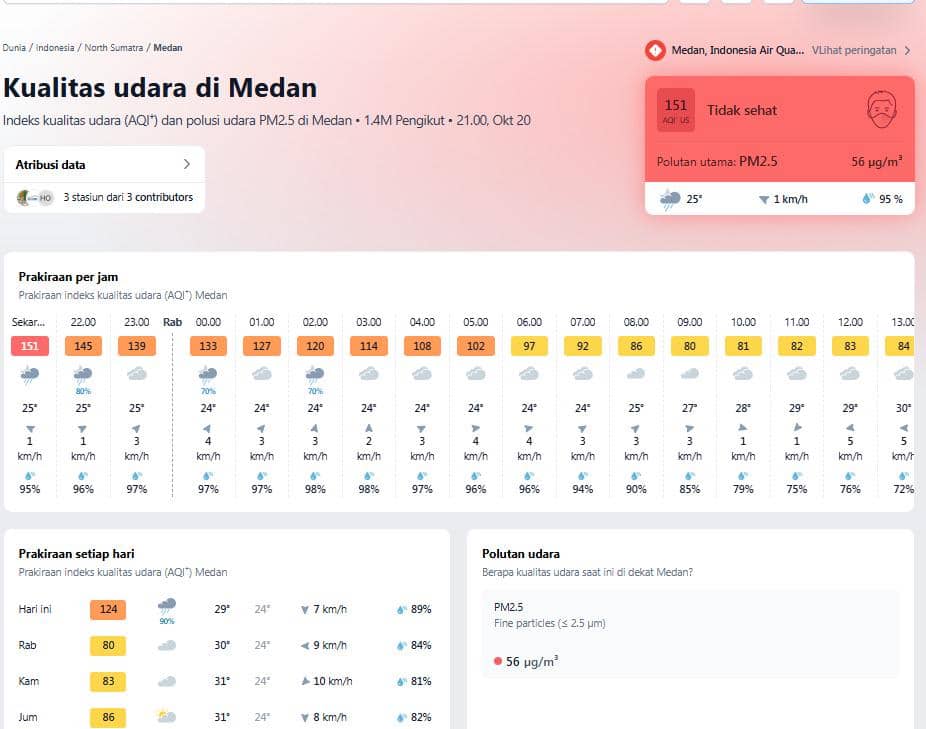Screen dimensions: 926x729
Task: Click the rain icon in the Hari ini row
Action: [167, 605]
